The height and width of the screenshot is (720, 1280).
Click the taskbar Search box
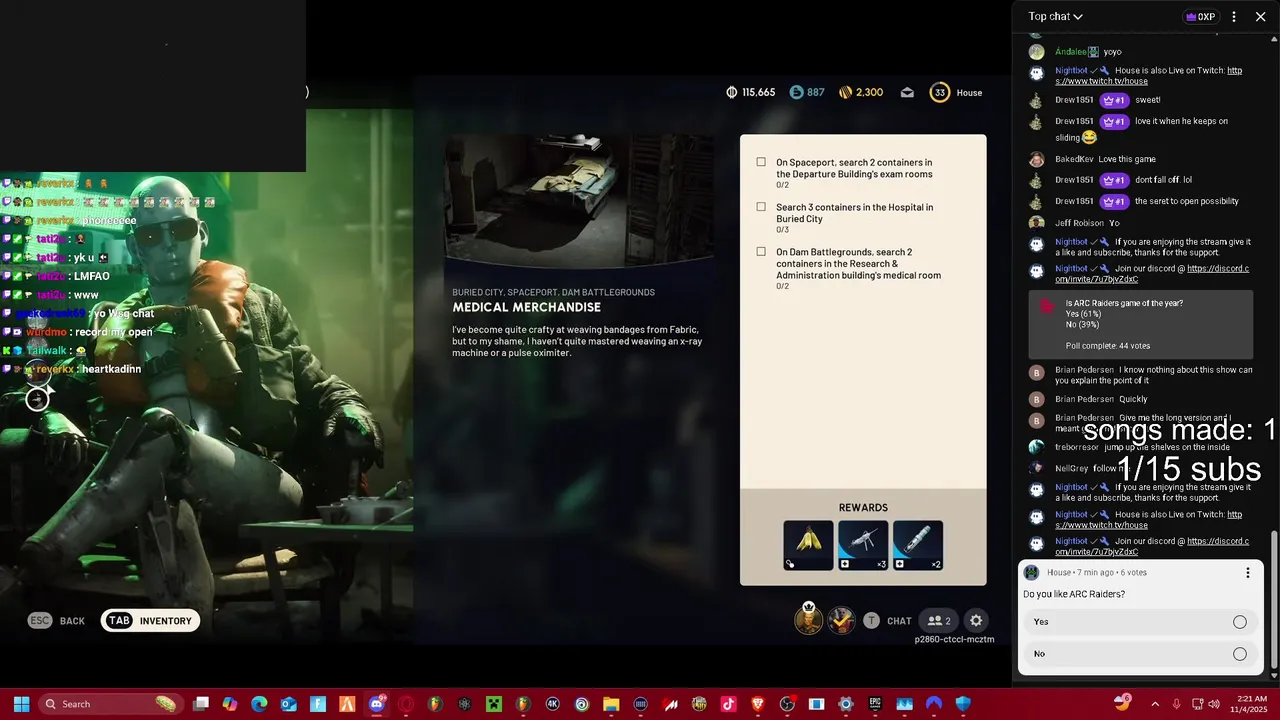pos(111,704)
